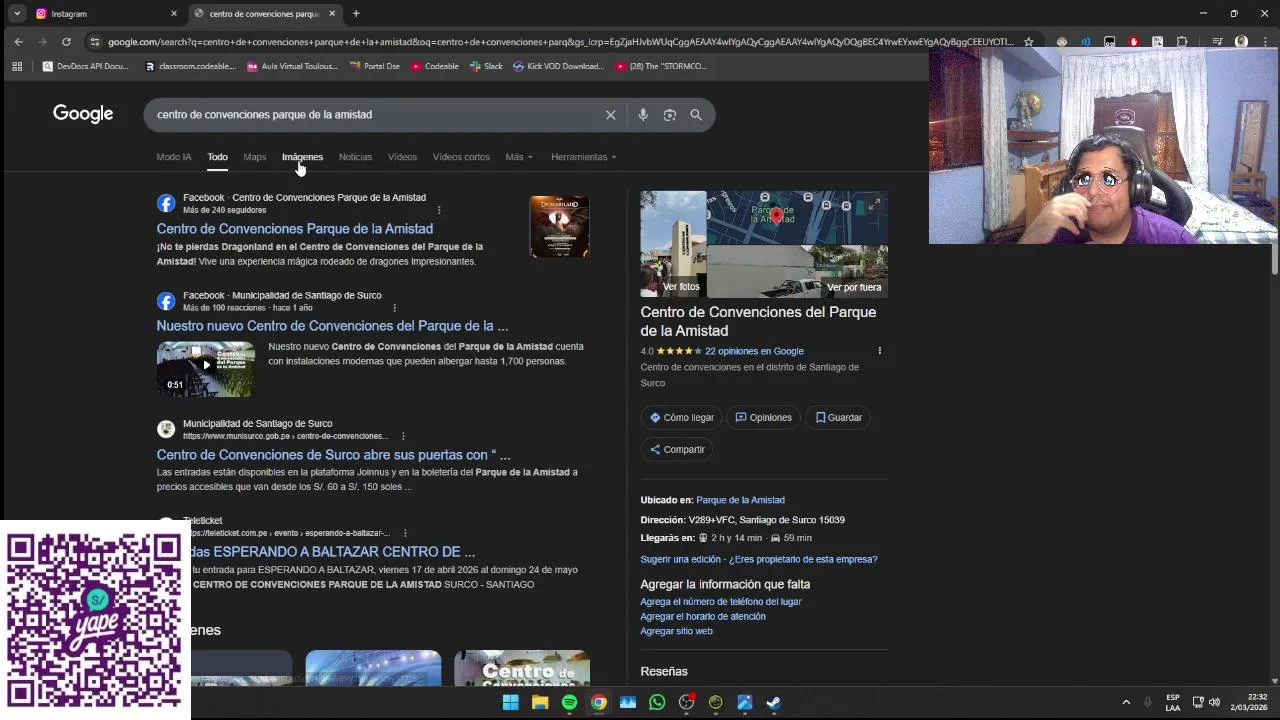Click Sugerir una edición link
Image resolution: width=1280 pixels, height=720 pixels.
(680, 560)
